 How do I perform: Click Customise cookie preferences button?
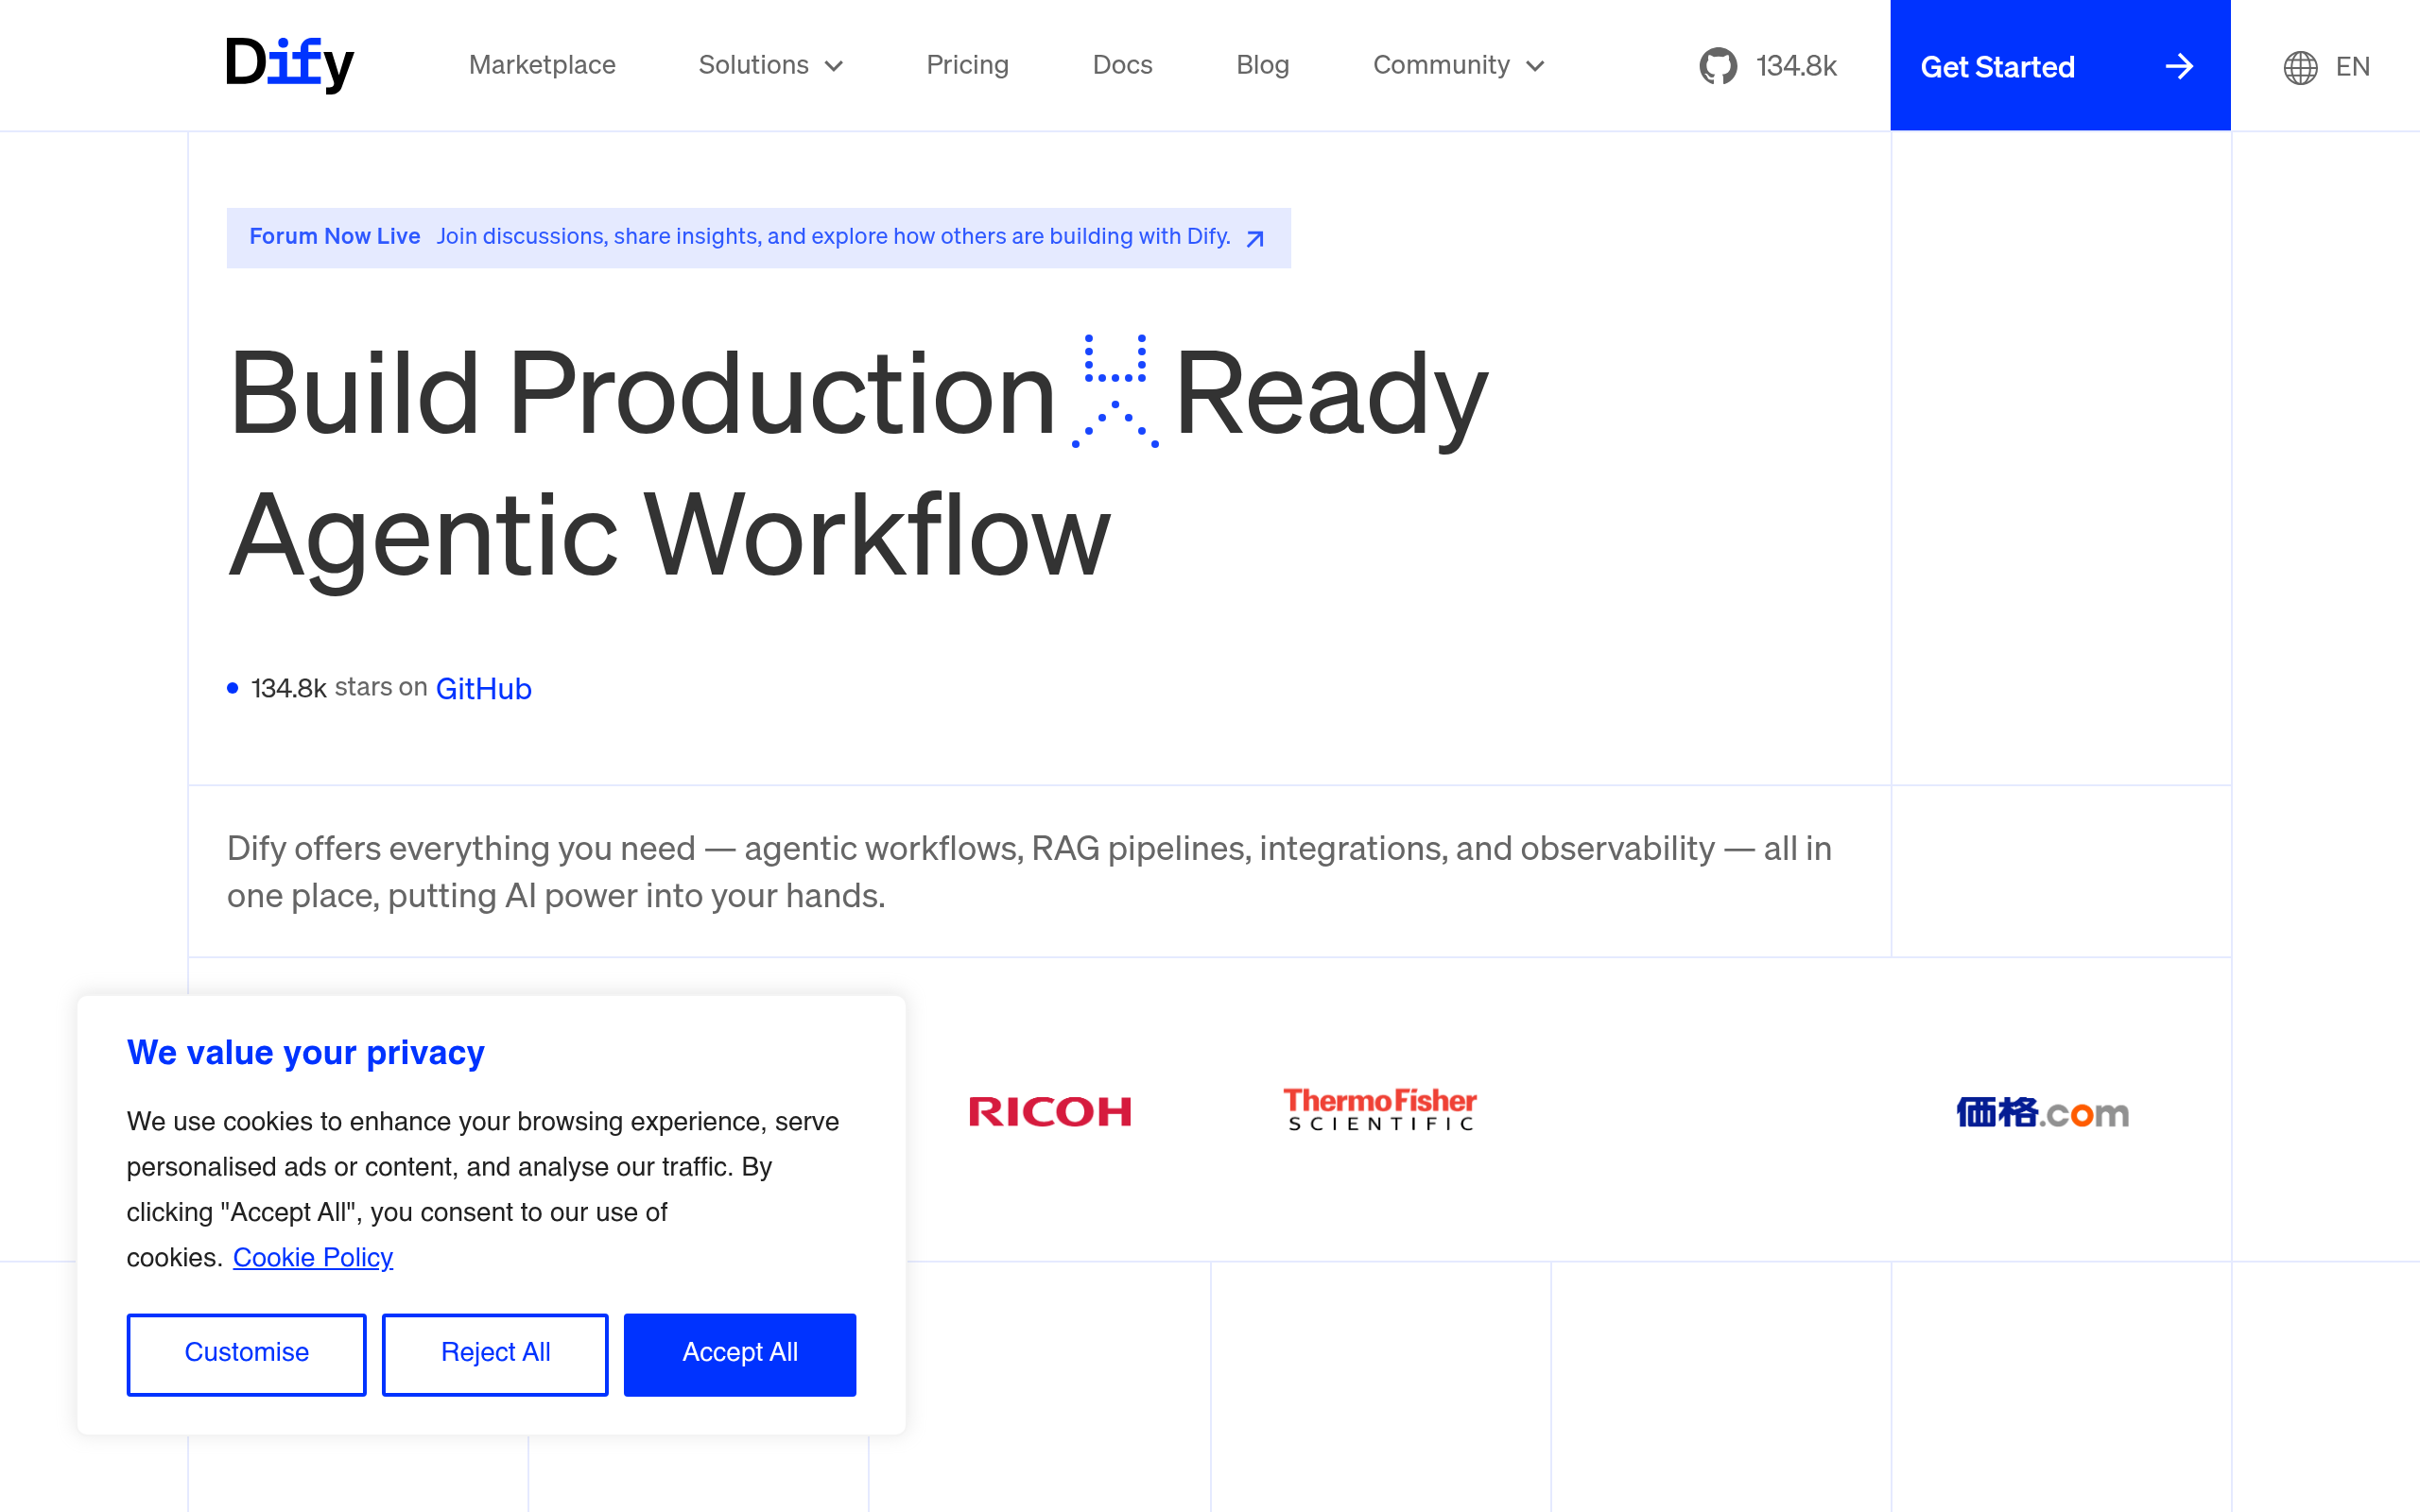(246, 1353)
